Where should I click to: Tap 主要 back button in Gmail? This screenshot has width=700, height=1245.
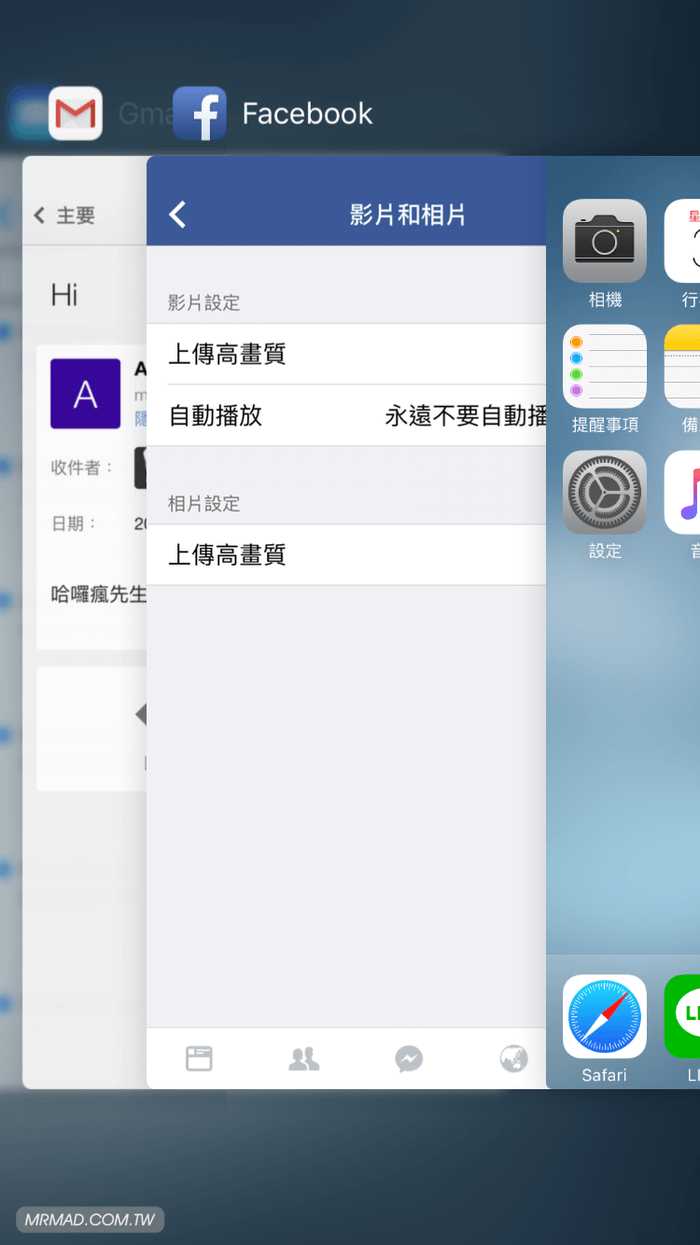coord(64,215)
